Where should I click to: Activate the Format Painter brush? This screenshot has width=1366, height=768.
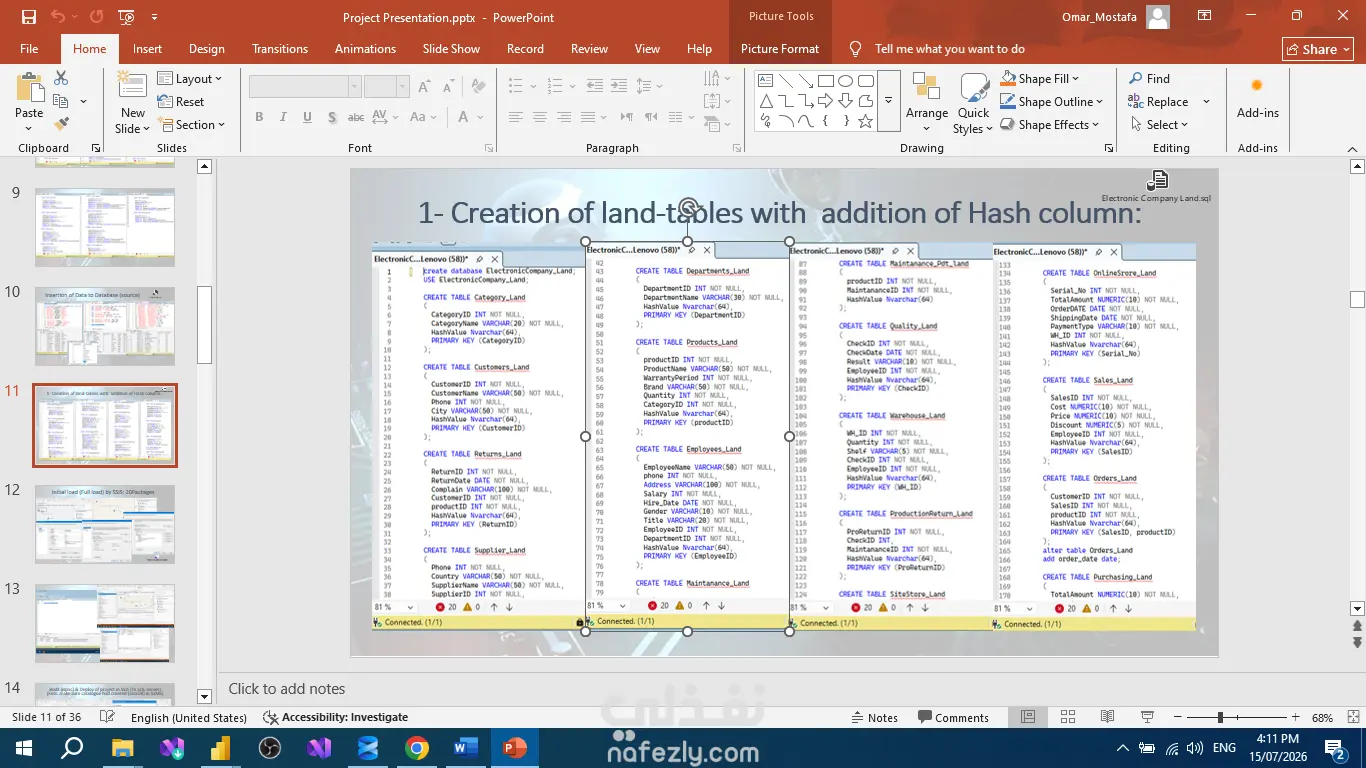click(61, 124)
